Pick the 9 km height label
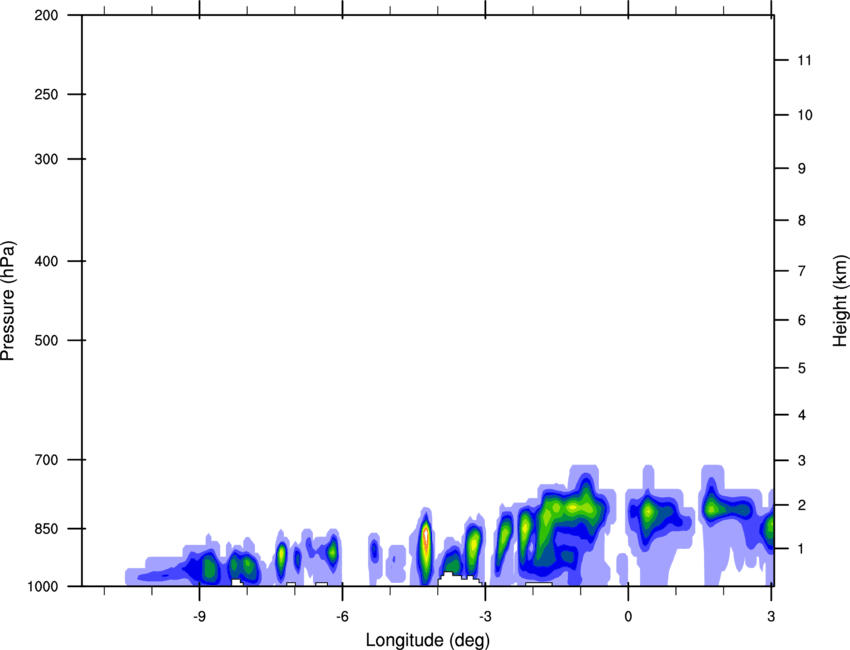The image size is (850, 650). (802, 169)
